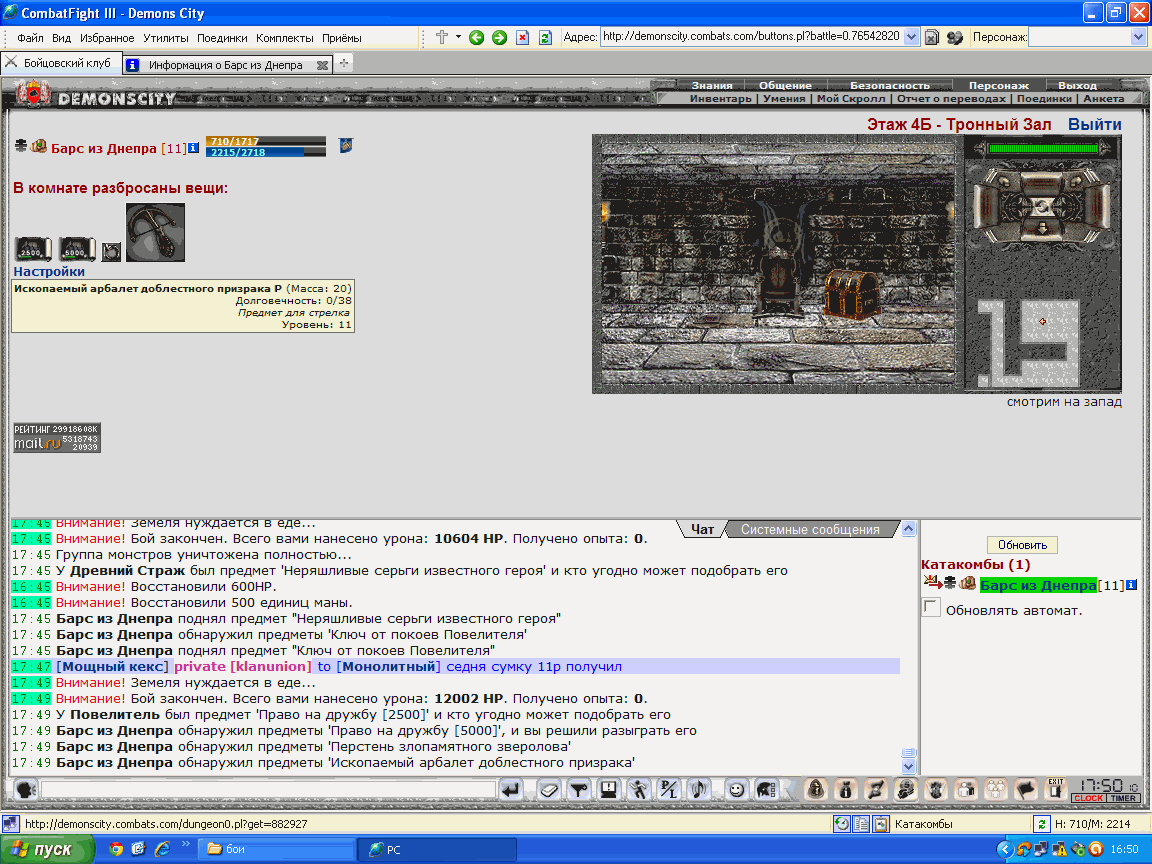Image resolution: width=1152 pixels, height=864 pixels.
Task: Click the eraser clear chat icon
Action: click(x=549, y=791)
